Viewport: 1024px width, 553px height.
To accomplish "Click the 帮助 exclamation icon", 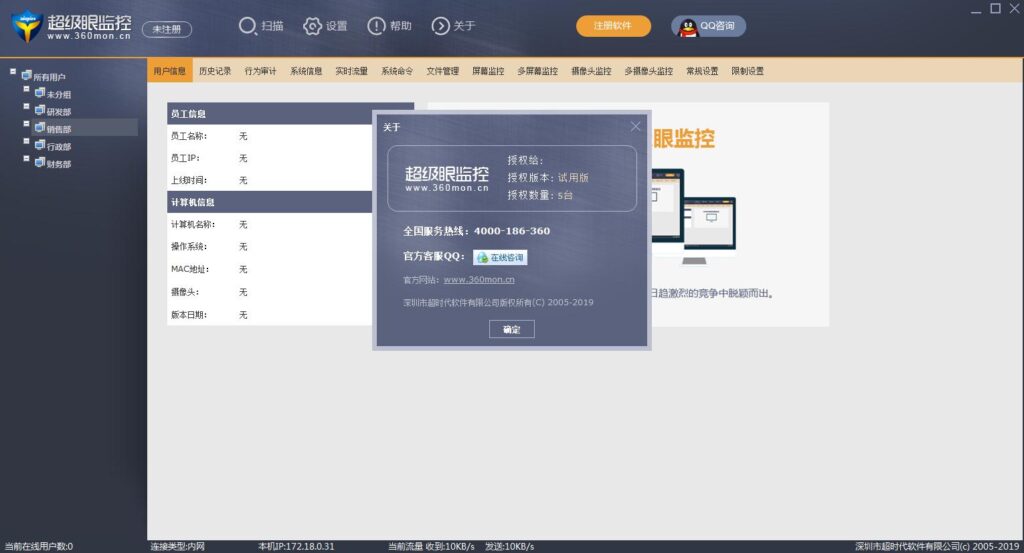I will point(376,26).
